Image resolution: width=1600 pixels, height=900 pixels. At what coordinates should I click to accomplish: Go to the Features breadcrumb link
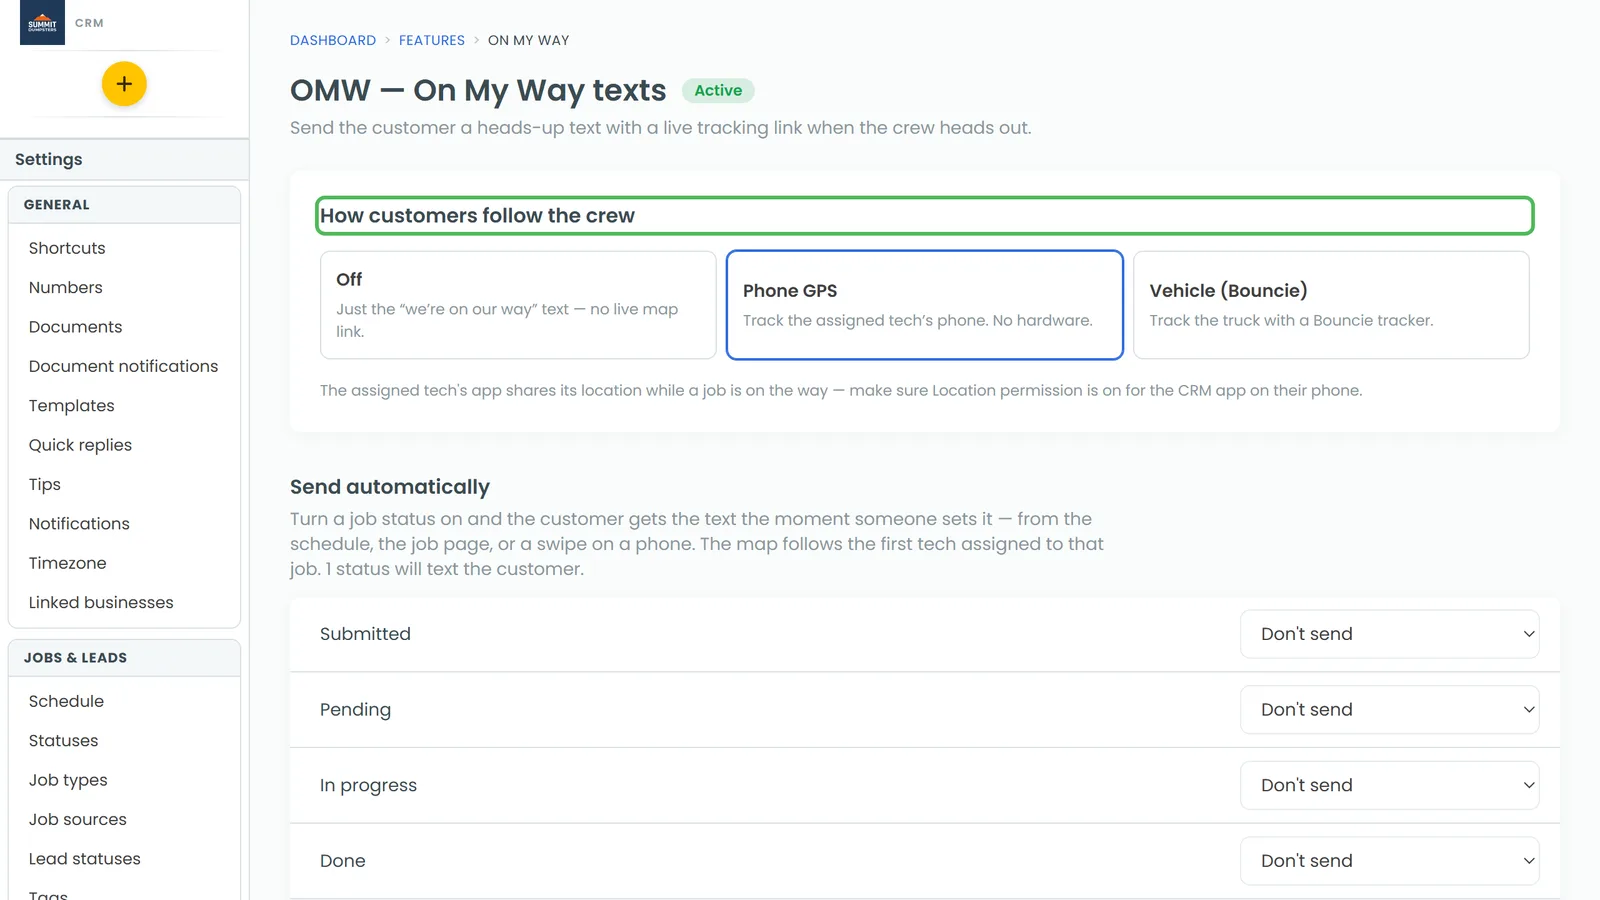pos(432,40)
